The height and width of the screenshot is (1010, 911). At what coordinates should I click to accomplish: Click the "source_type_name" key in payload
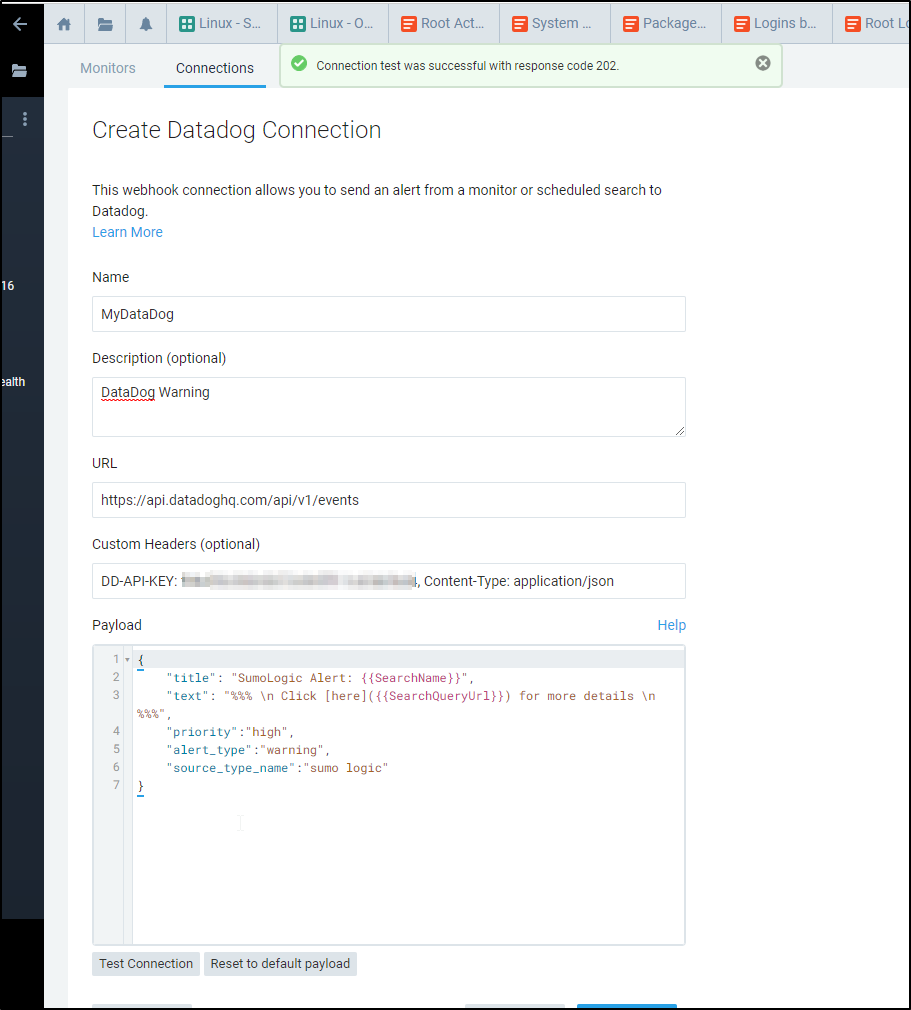[x=231, y=768]
